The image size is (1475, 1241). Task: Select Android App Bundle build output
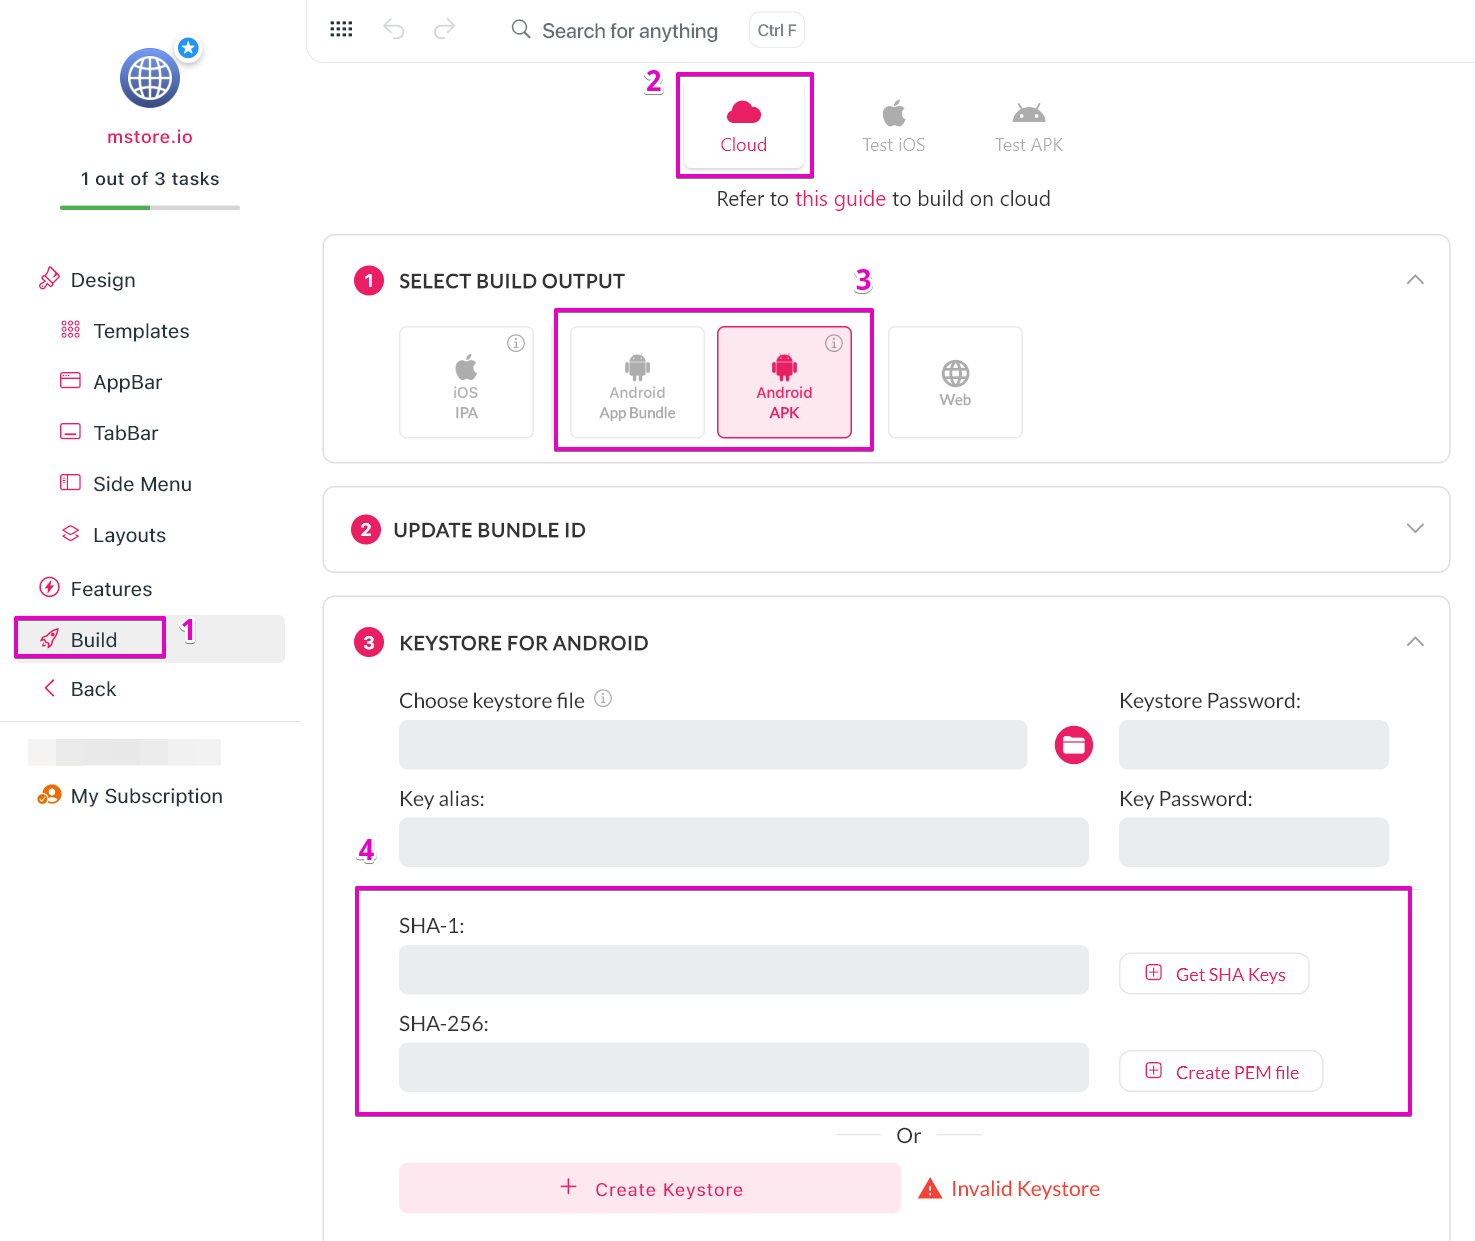click(637, 383)
